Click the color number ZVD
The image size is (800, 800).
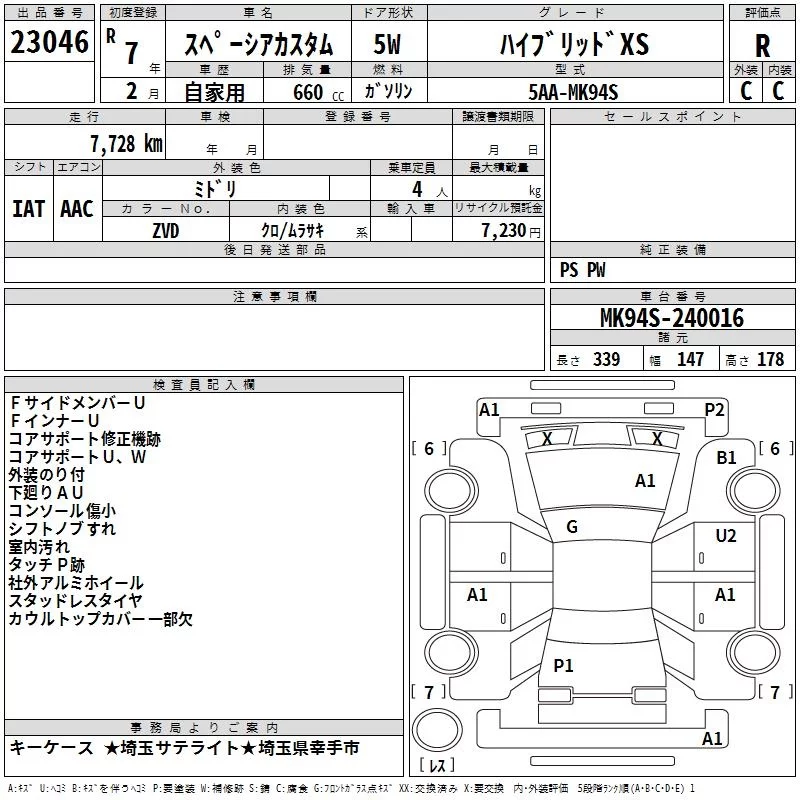166,231
